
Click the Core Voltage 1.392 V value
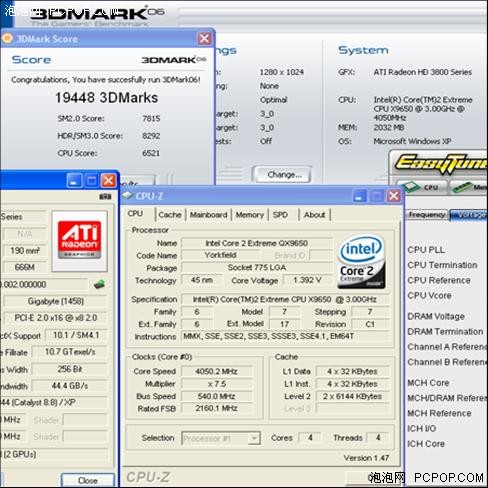pyautogui.click(x=307, y=280)
